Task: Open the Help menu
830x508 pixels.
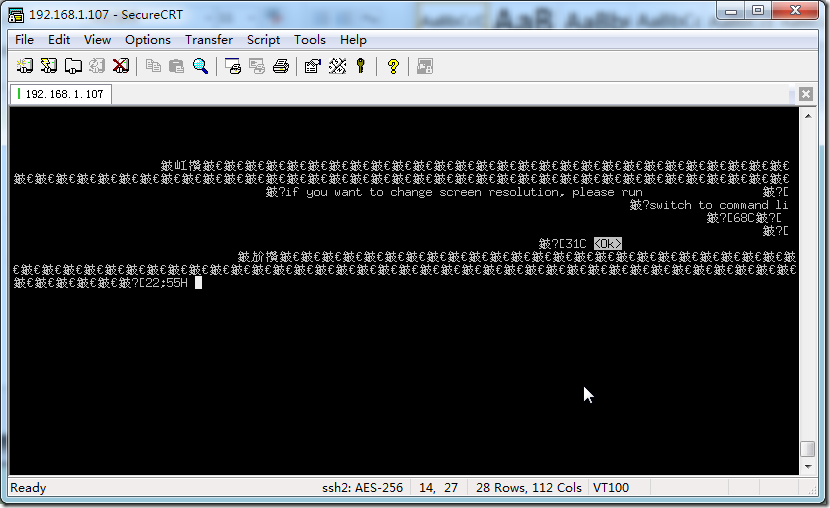Action: click(x=353, y=40)
